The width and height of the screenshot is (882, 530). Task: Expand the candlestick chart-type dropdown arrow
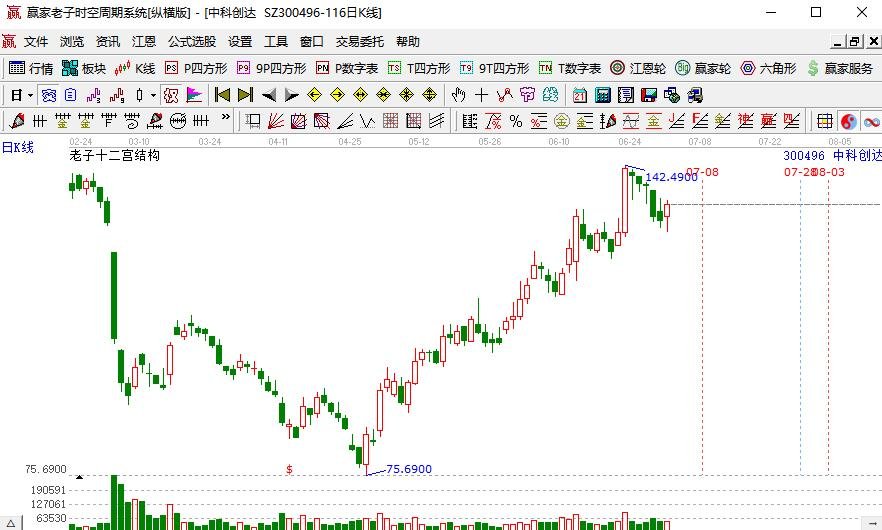click(x=153, y=96)
